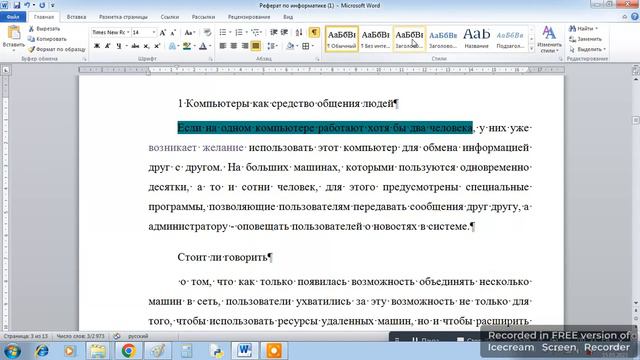Decrease font size with shrink icon
640x360 pixels.
pyautogui.click(x=173, y=33)
